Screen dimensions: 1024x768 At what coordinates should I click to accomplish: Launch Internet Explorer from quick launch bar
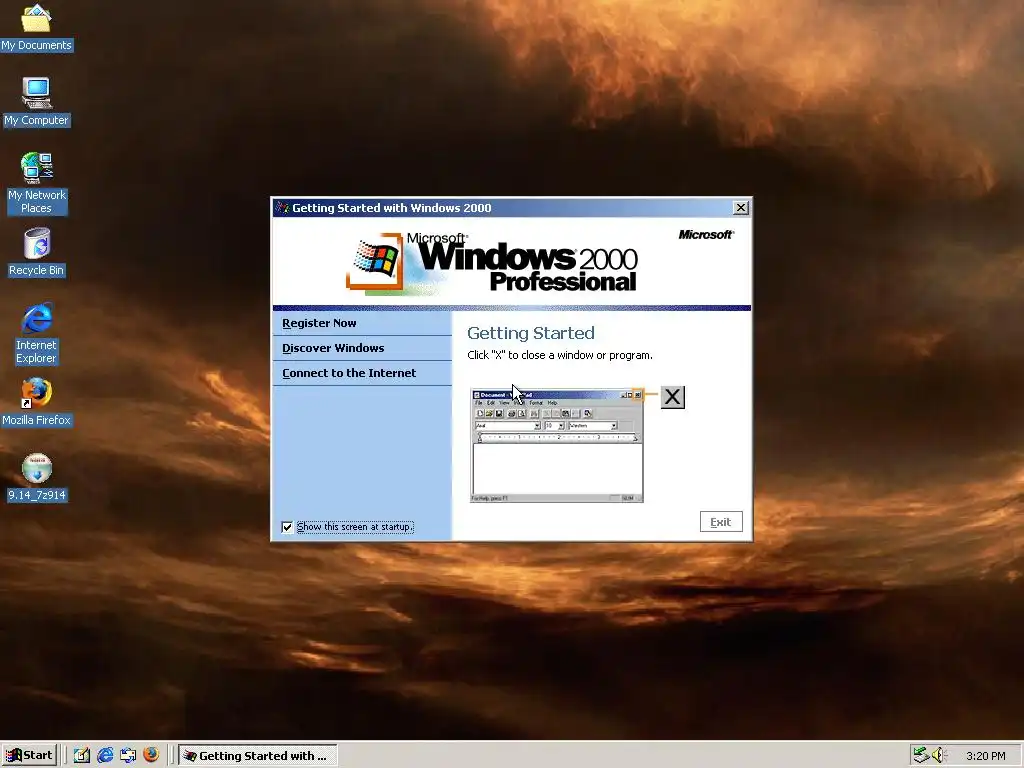(x=105, y=755)
